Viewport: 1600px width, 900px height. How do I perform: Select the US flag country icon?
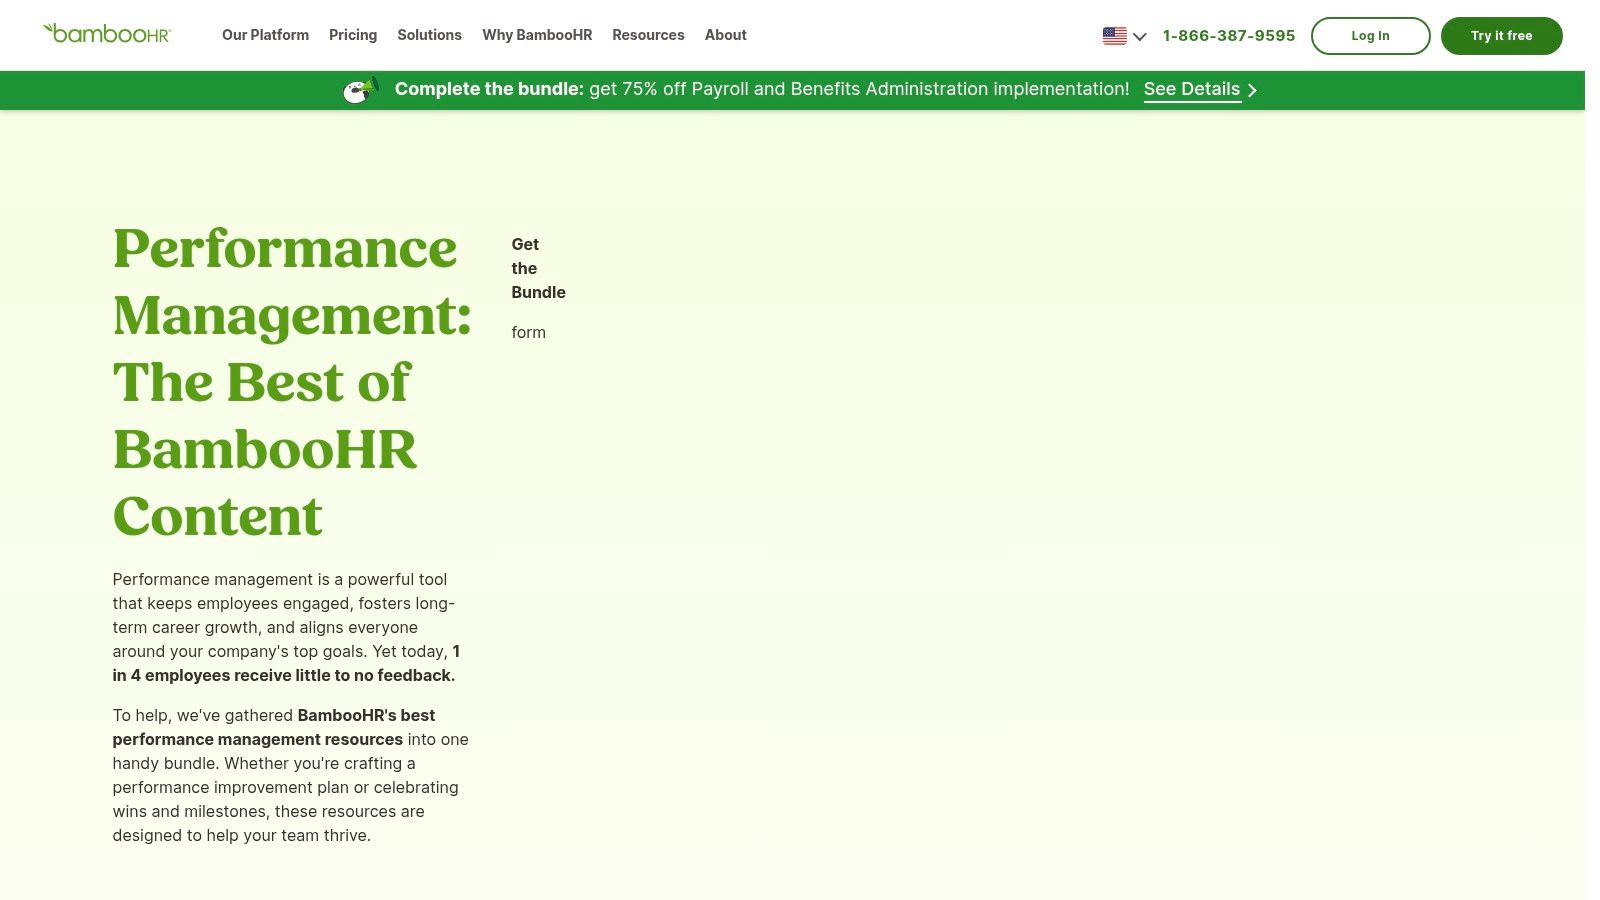(x=1113, y=35)
